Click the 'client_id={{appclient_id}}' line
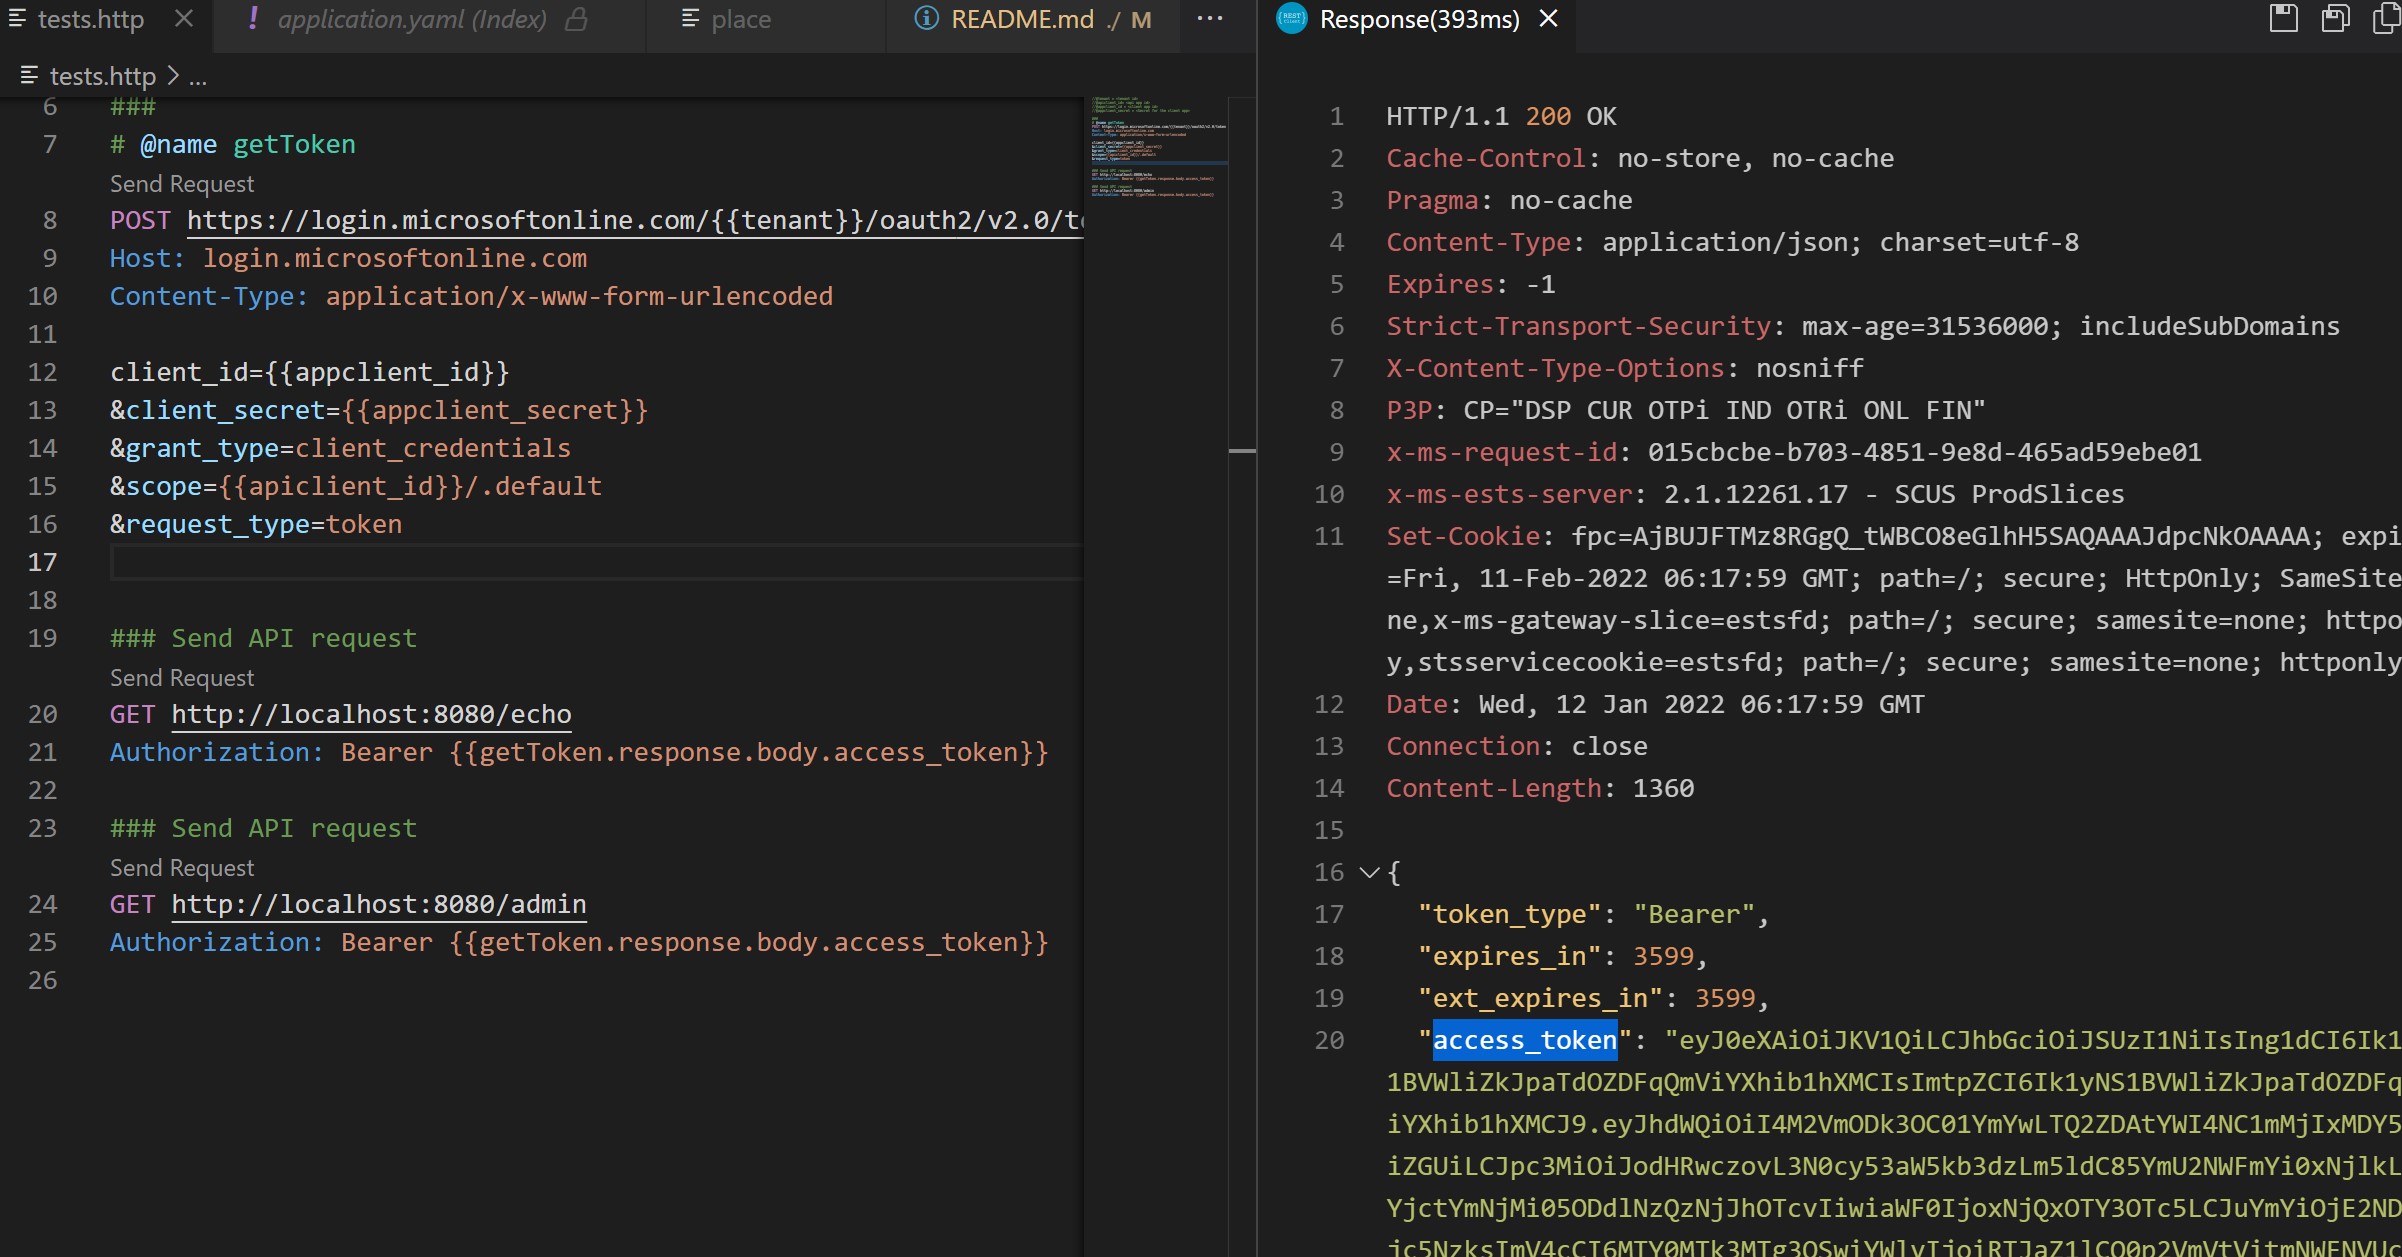The image size is (2402, 1257). 310,372
